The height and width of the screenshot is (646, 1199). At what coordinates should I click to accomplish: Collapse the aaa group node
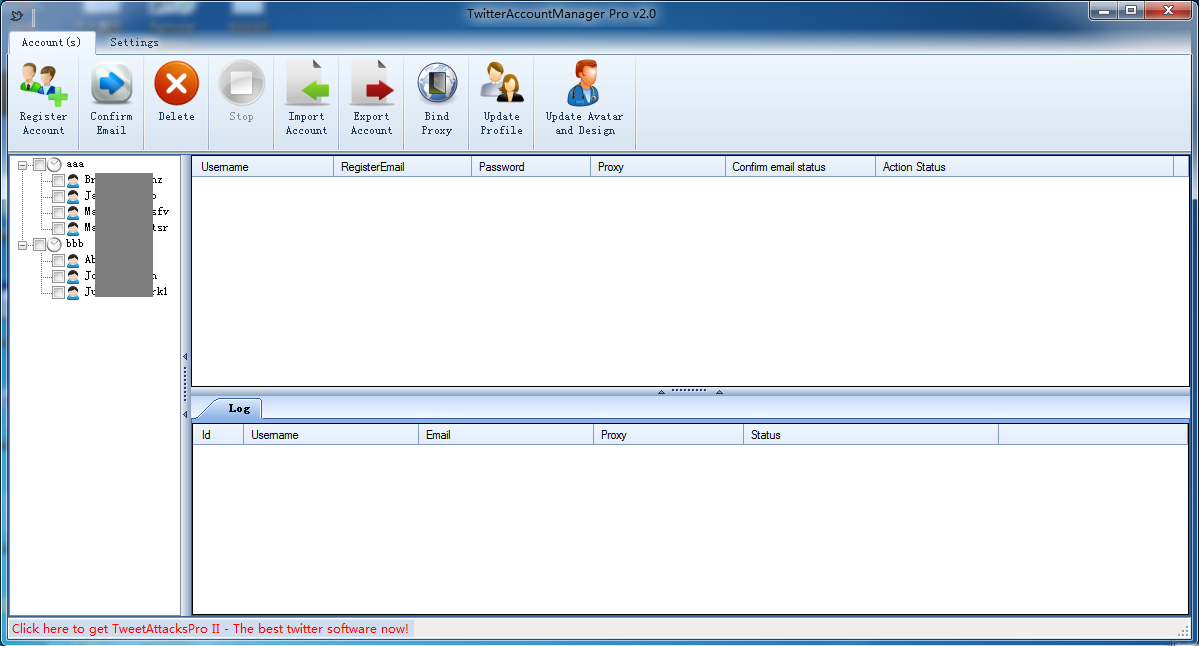click(x=22, y=164)
